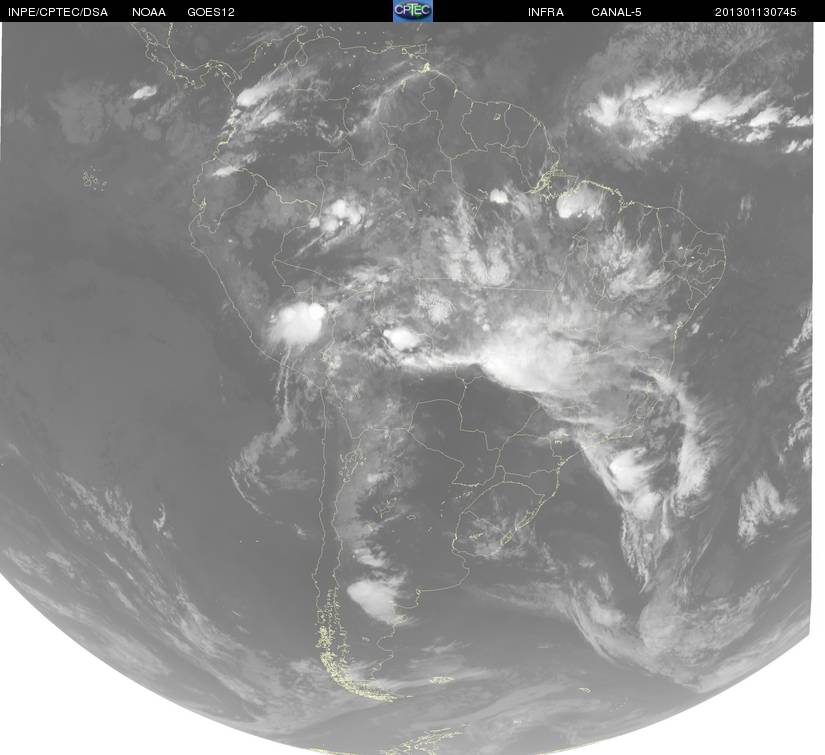Click the CPTEC logo in header
This screenshot has width=825, height=755.
tap(413, 11)
